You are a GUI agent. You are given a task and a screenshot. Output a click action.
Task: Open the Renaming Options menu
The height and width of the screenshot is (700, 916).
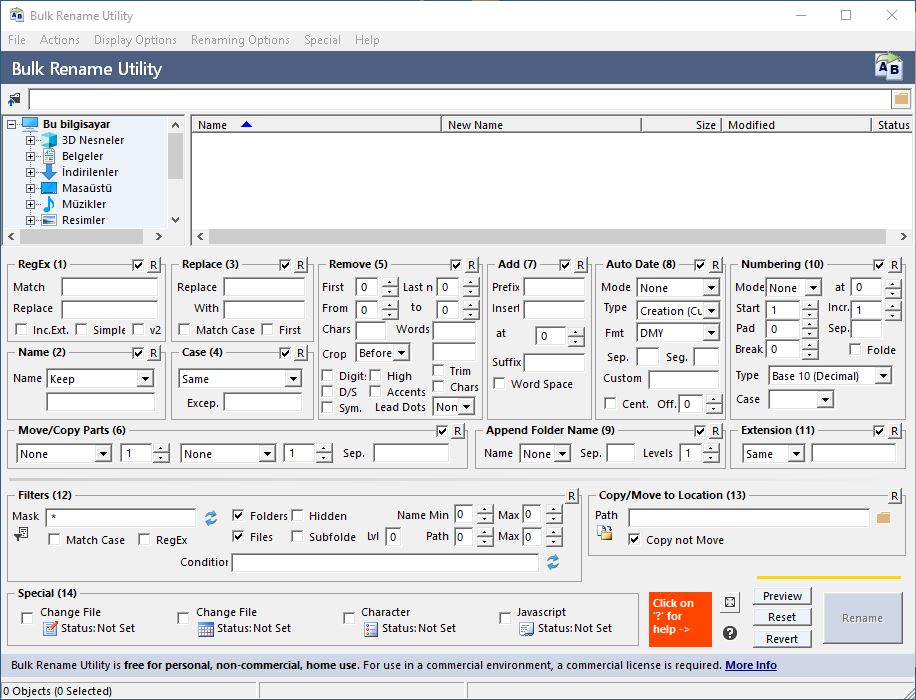click(x=240, y=40)
